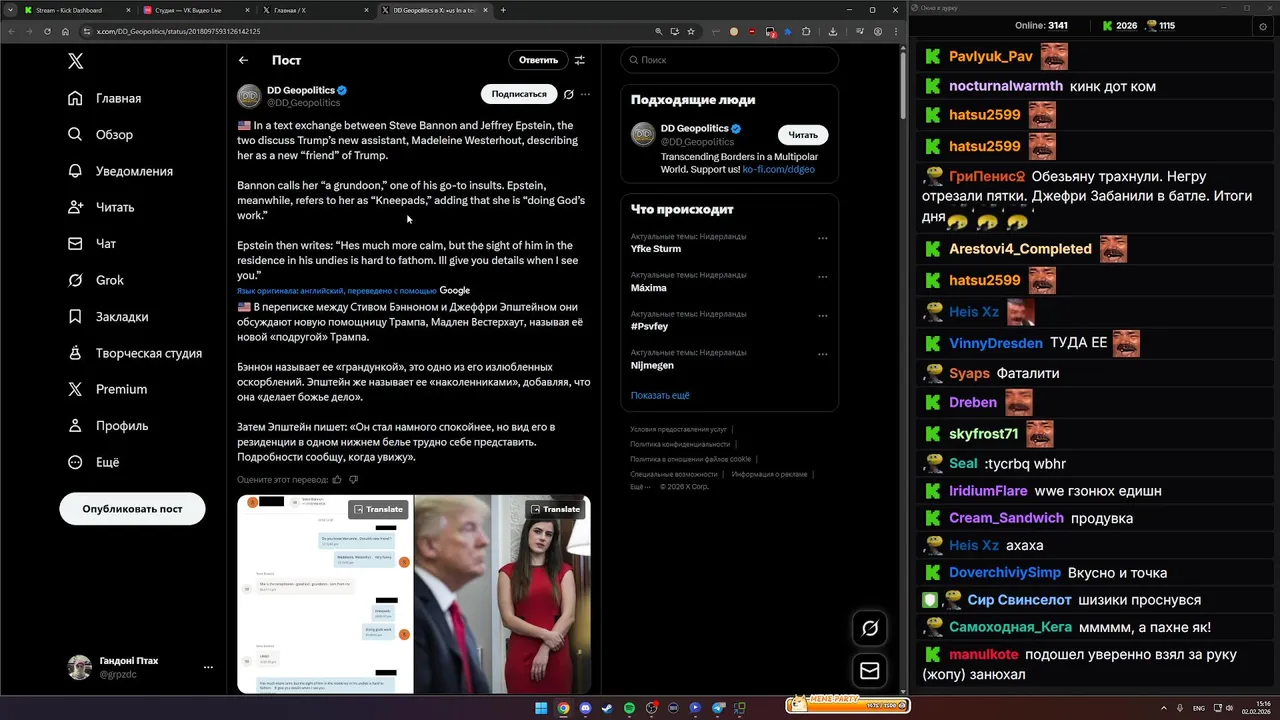This screenshot has width=1280, height=720.
Task: Open browser downloads icon
Action: (x=833, y=31)
